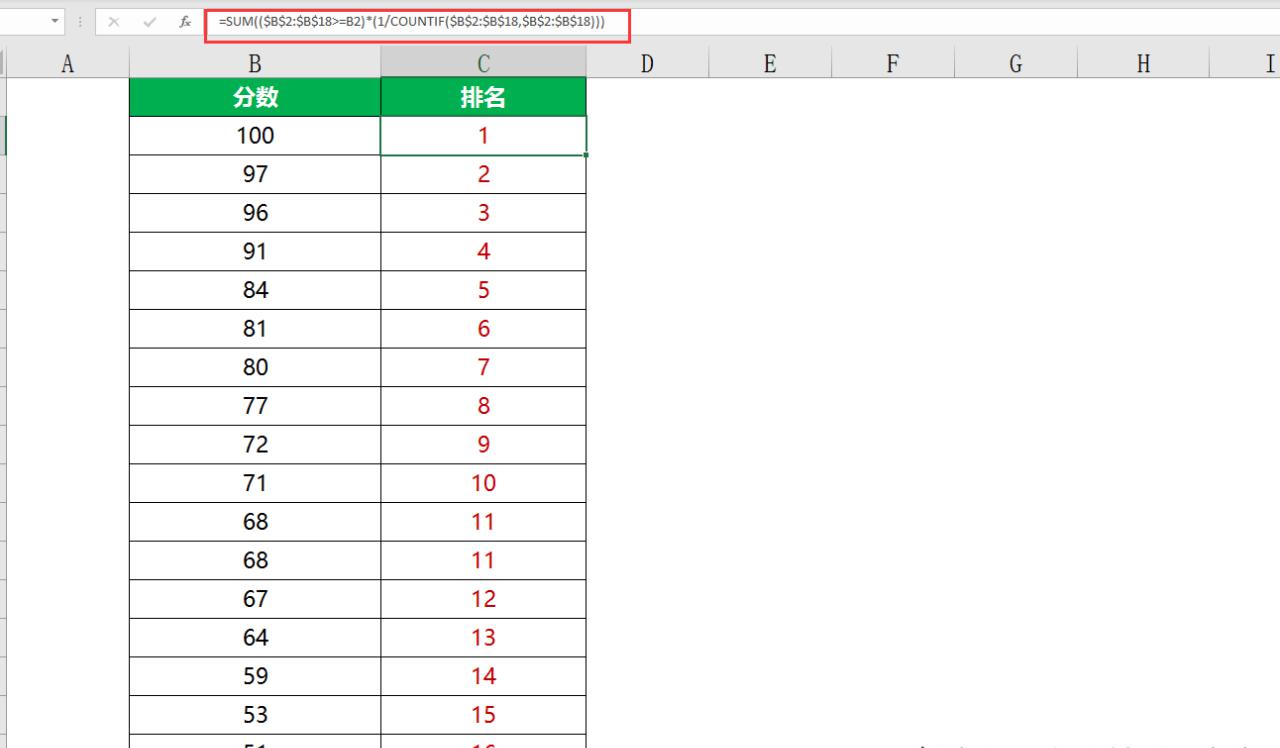Select the cell with score 91

point(255,252)
